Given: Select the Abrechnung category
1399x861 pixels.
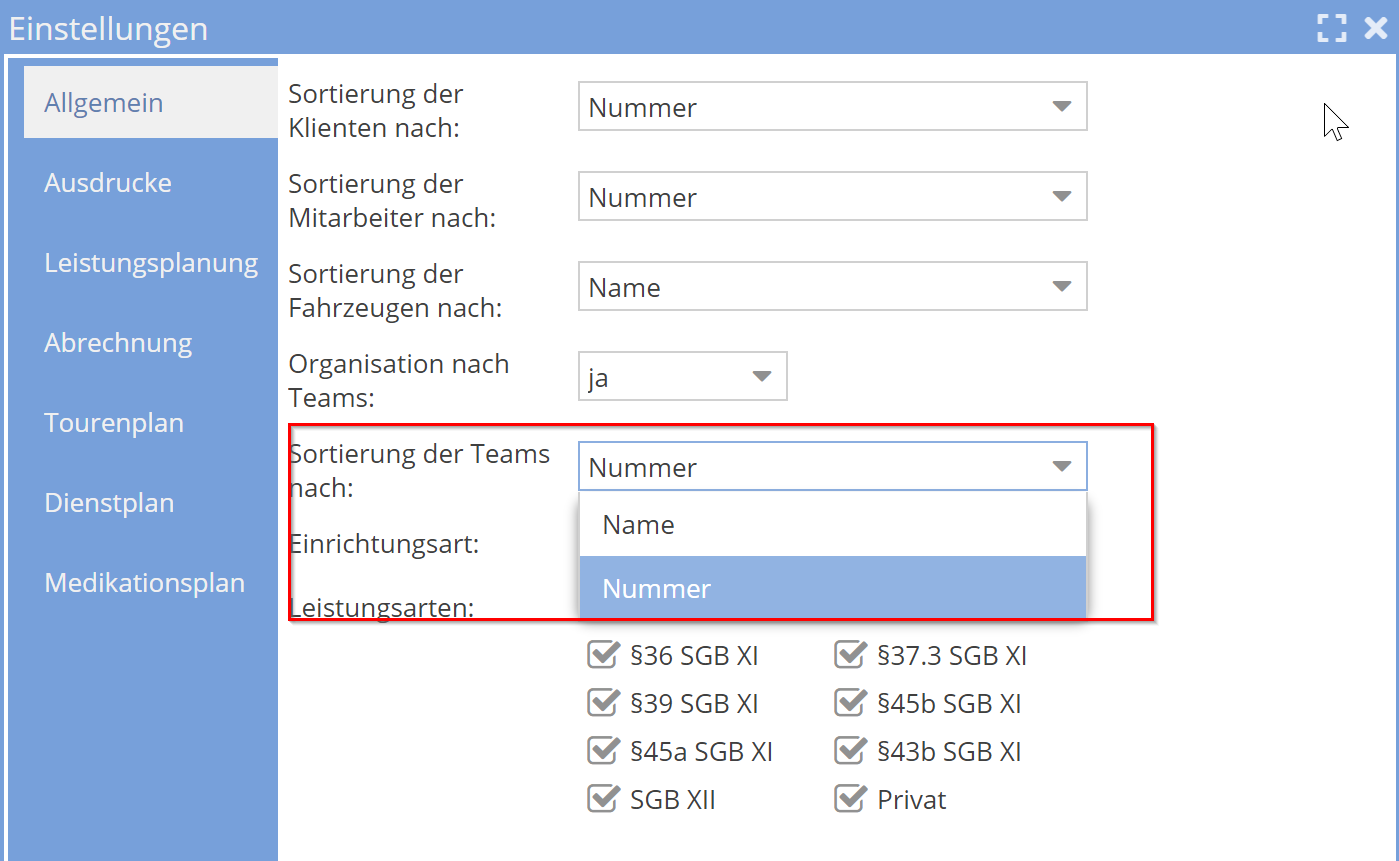Looking at the screenshot, I should click(118, 342).
